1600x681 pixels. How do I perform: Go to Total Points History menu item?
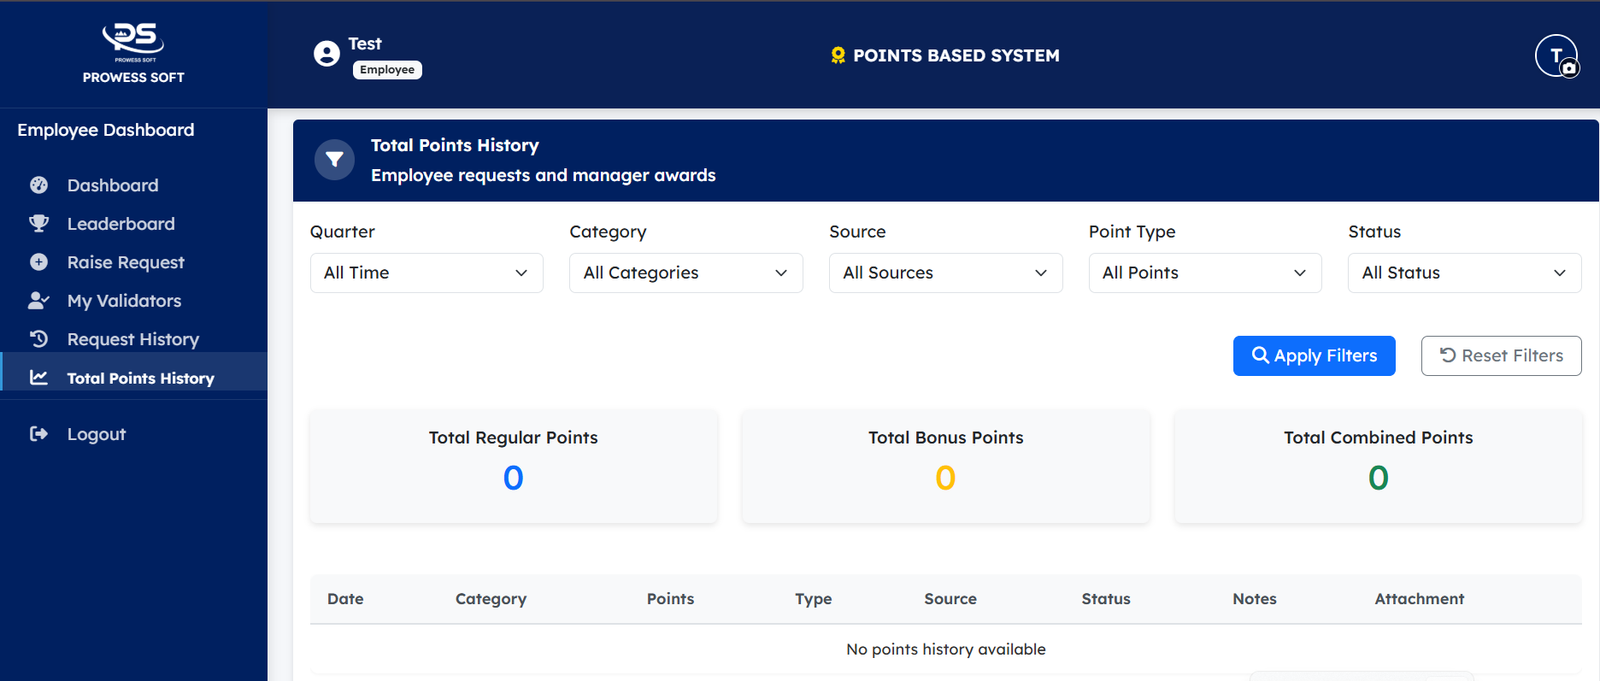[140, 378]
